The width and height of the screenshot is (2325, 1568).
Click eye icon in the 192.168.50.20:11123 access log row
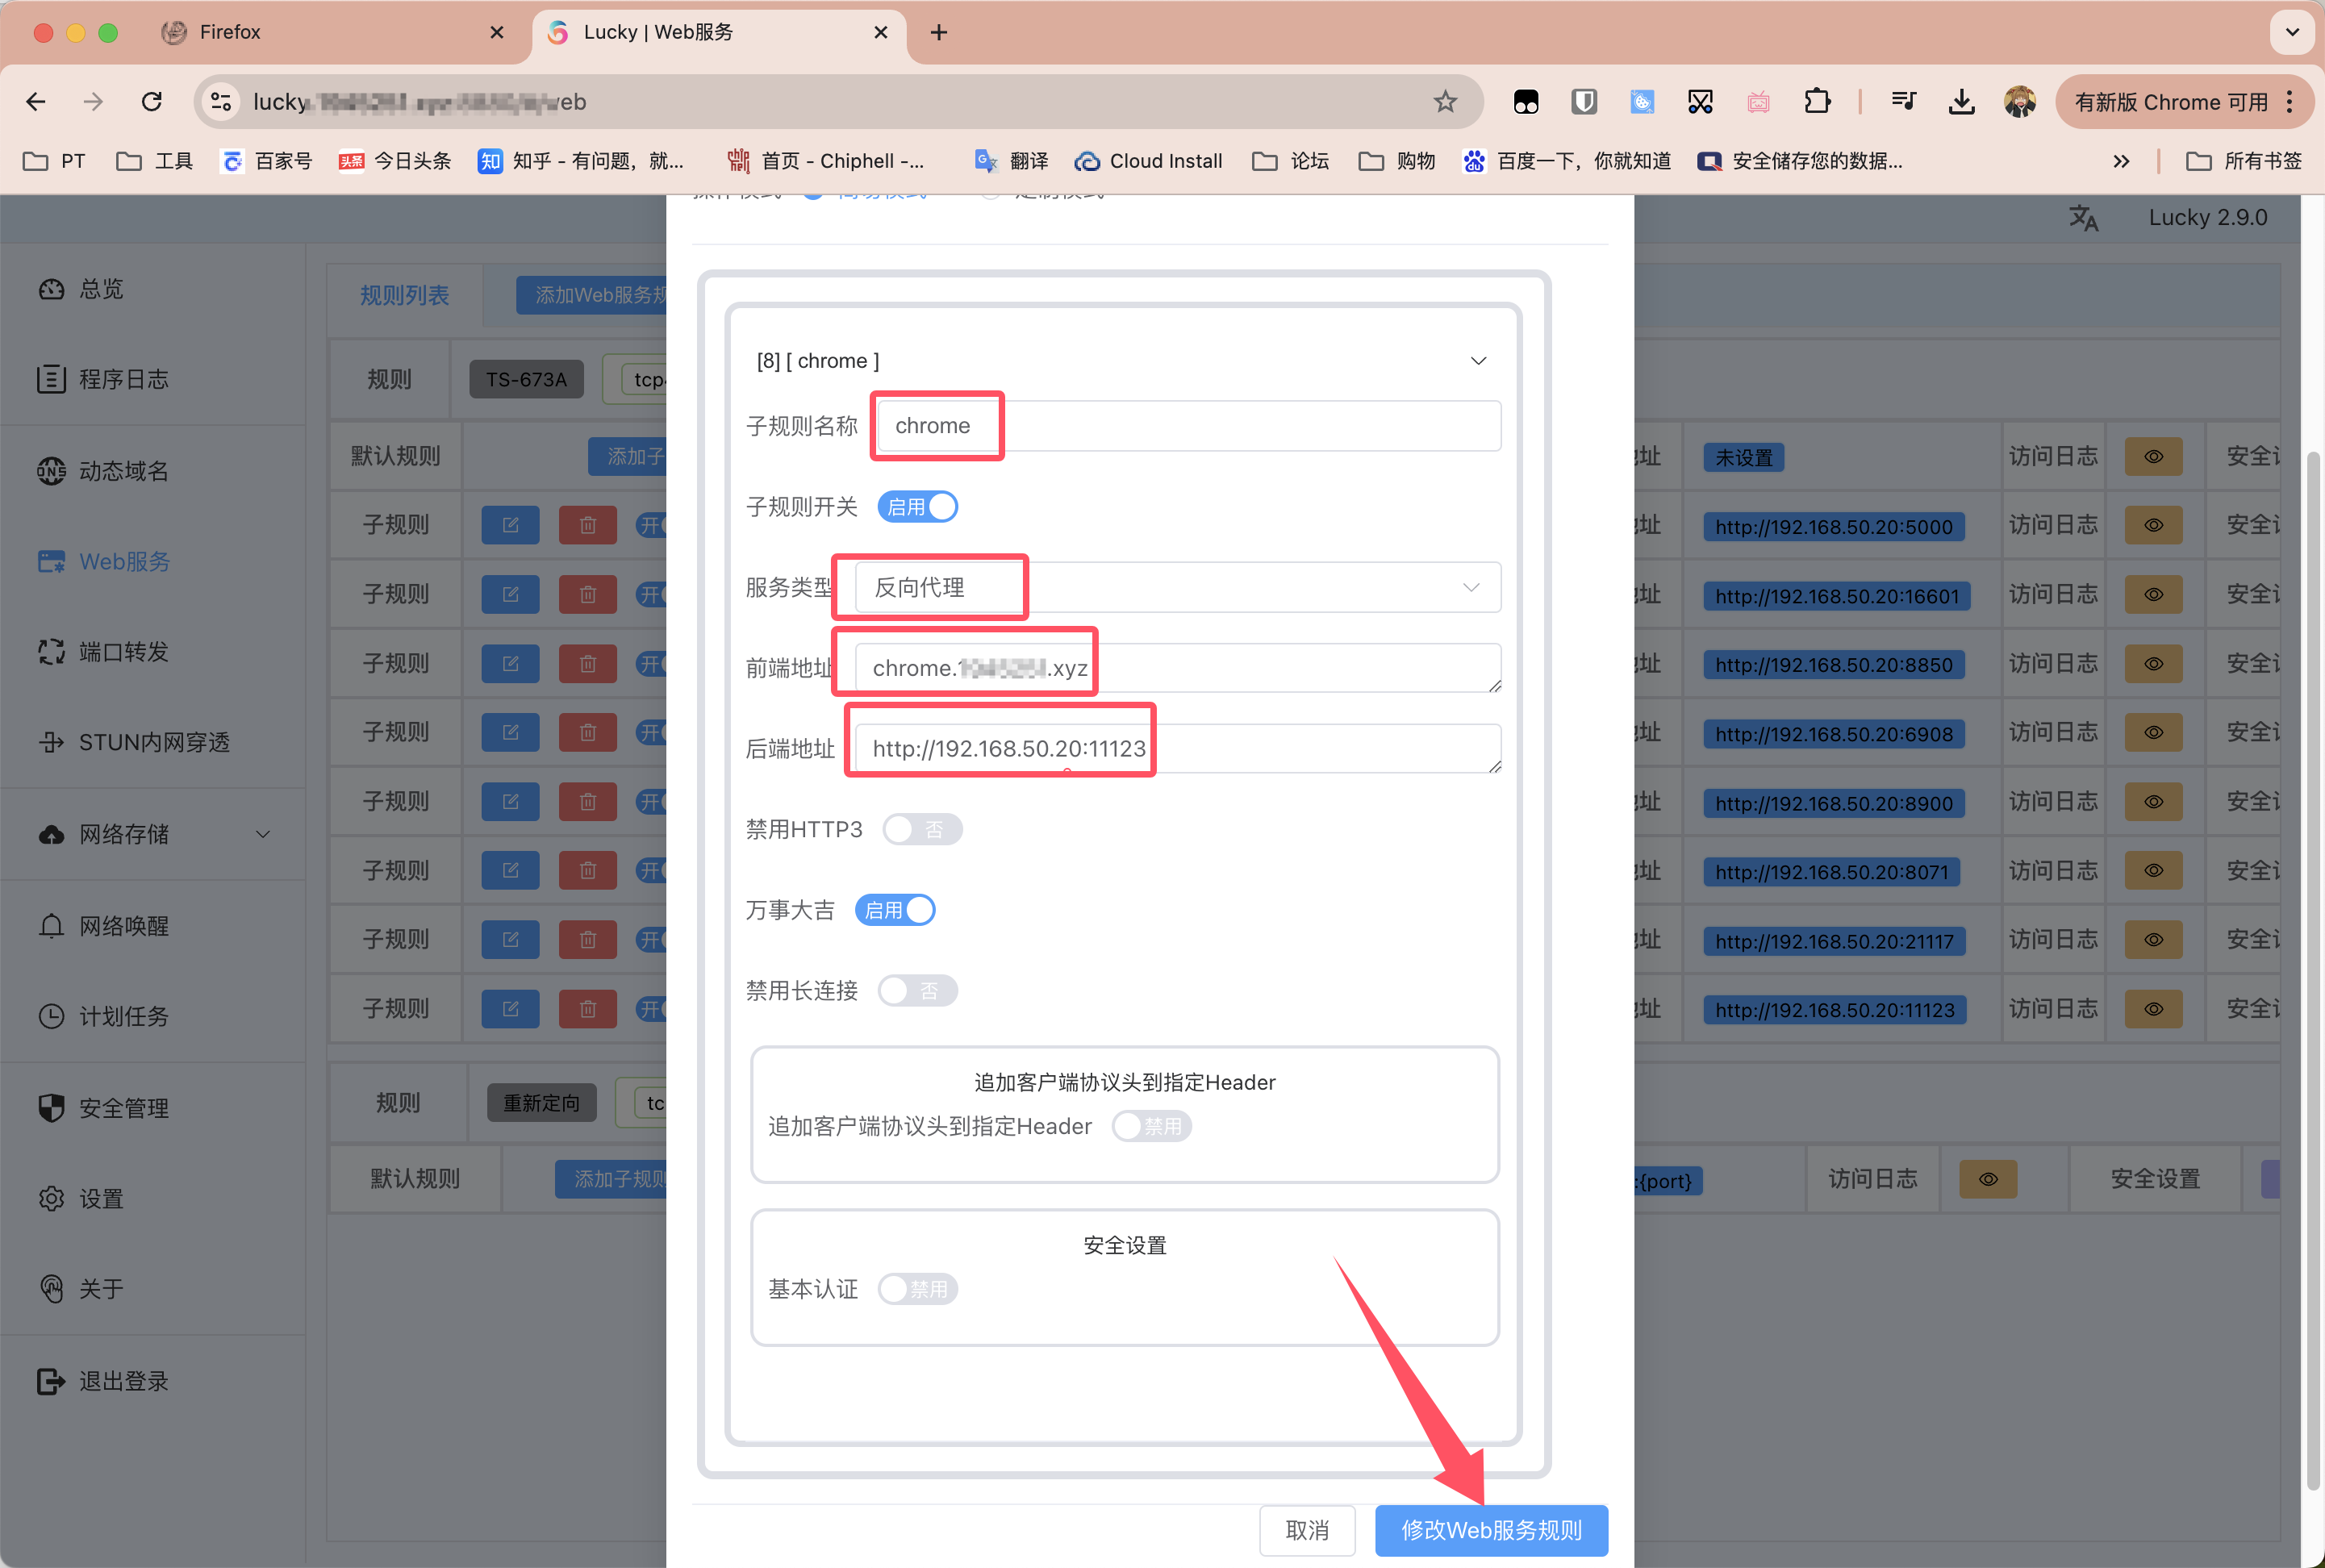click(2153, 1008)
